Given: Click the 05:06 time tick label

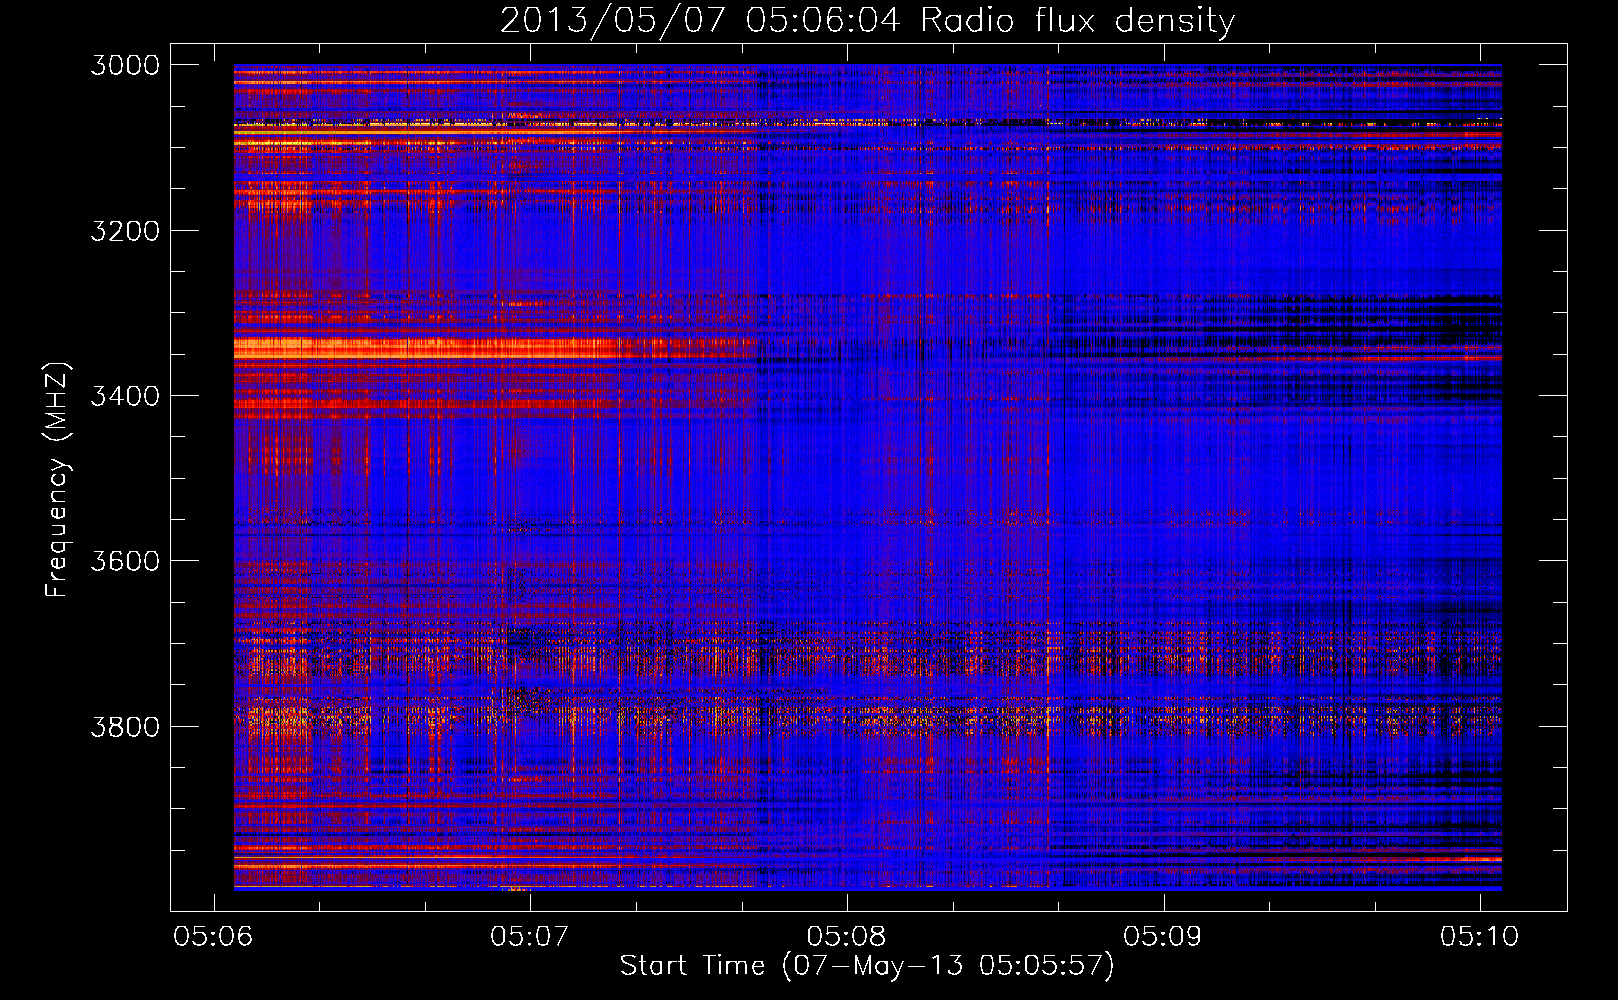Looking at the screenshot, I should [213, 936].
